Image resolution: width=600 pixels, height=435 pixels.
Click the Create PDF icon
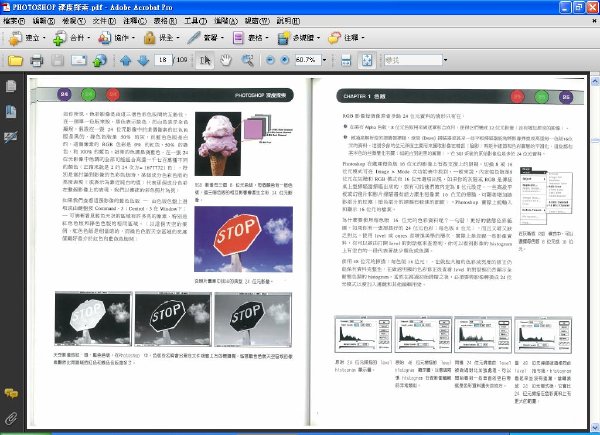click(15, 38)
